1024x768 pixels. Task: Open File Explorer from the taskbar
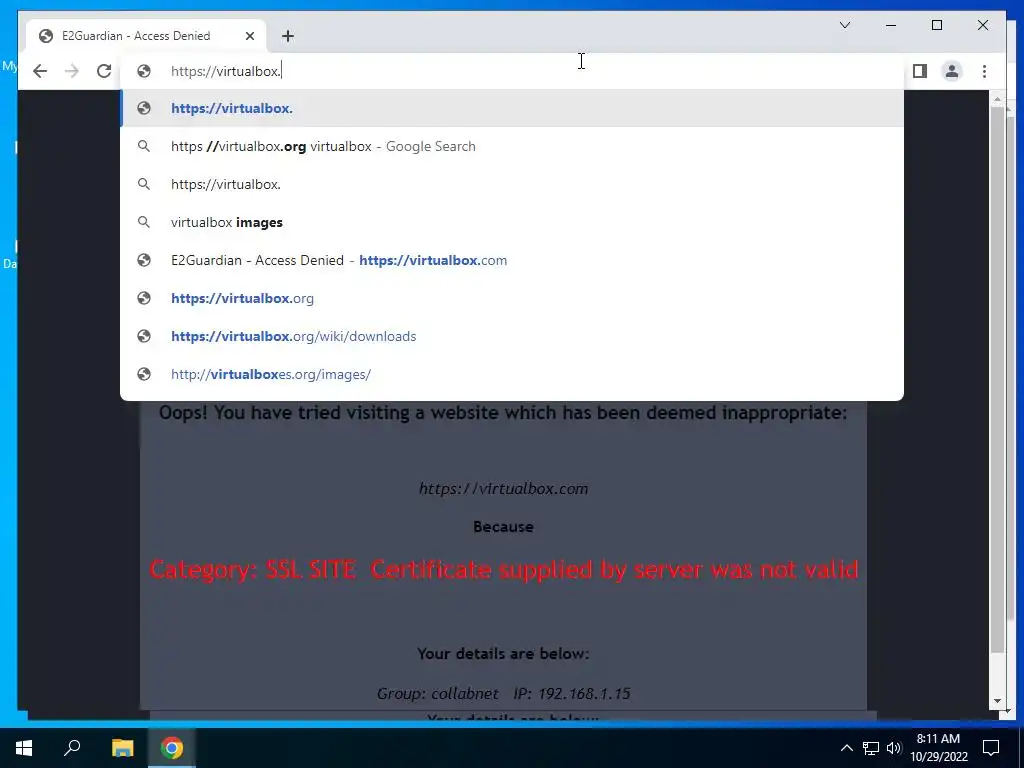pos(122,748)
